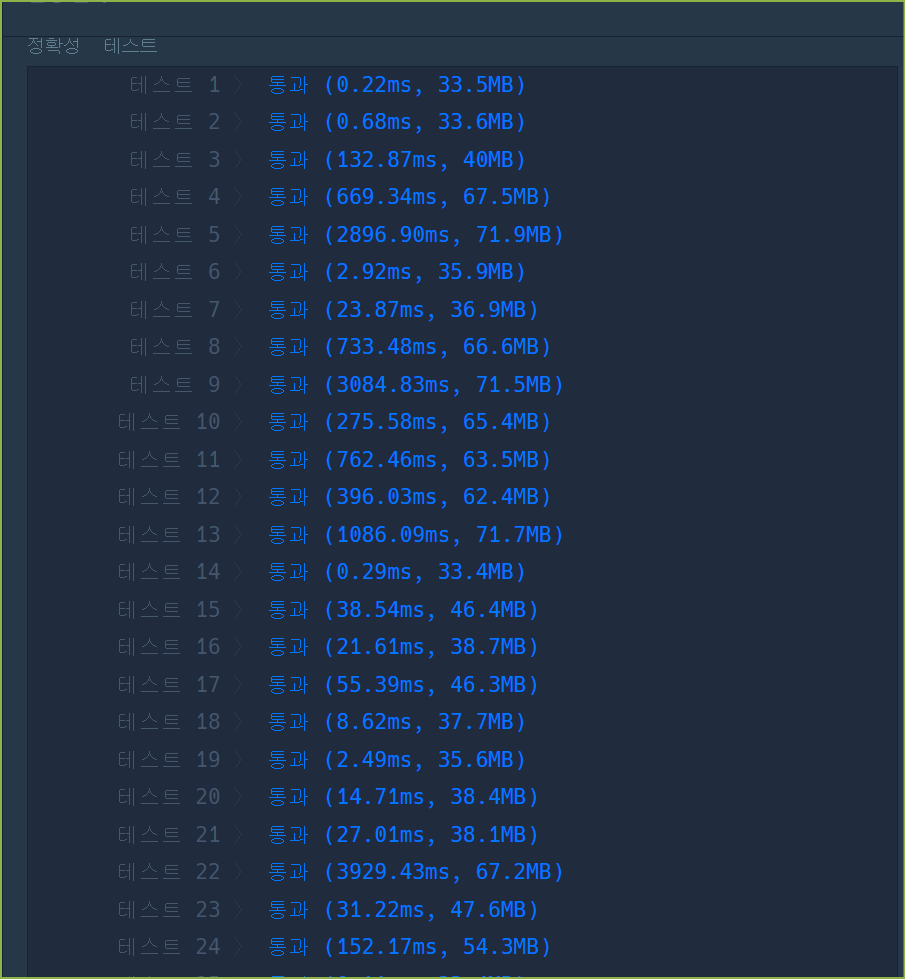The width and height of the screenshot is (905, 979).
Task: Click the chevron after 테스트 7
Action: [x=238, y=310]
